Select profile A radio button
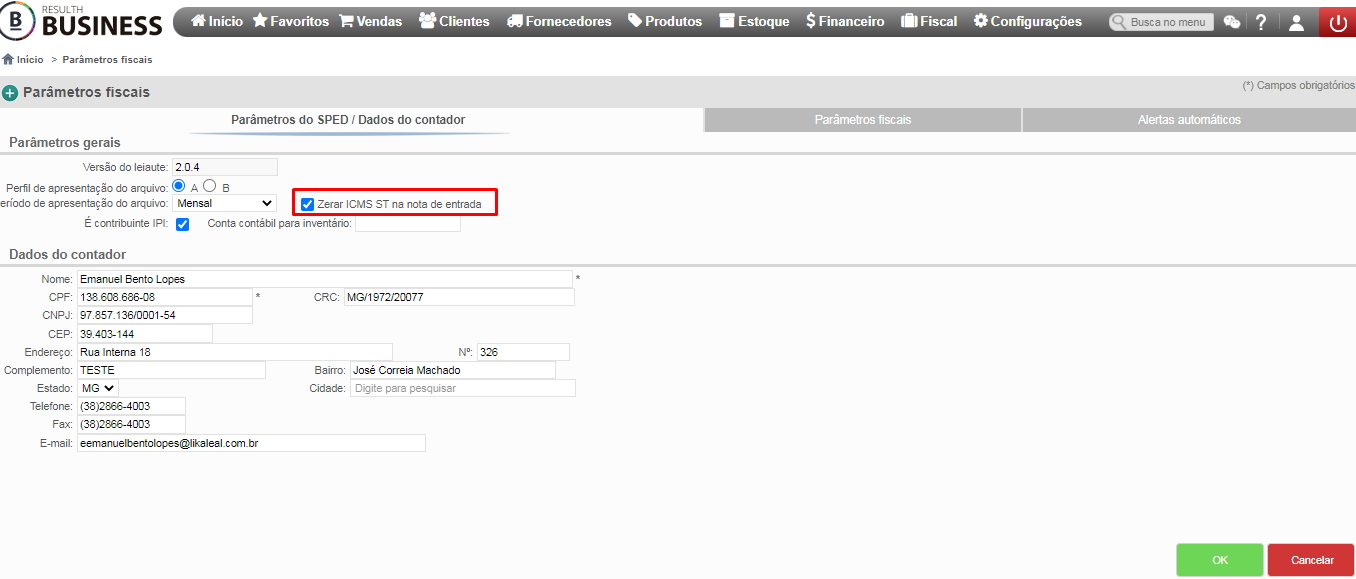 [179, 185]
